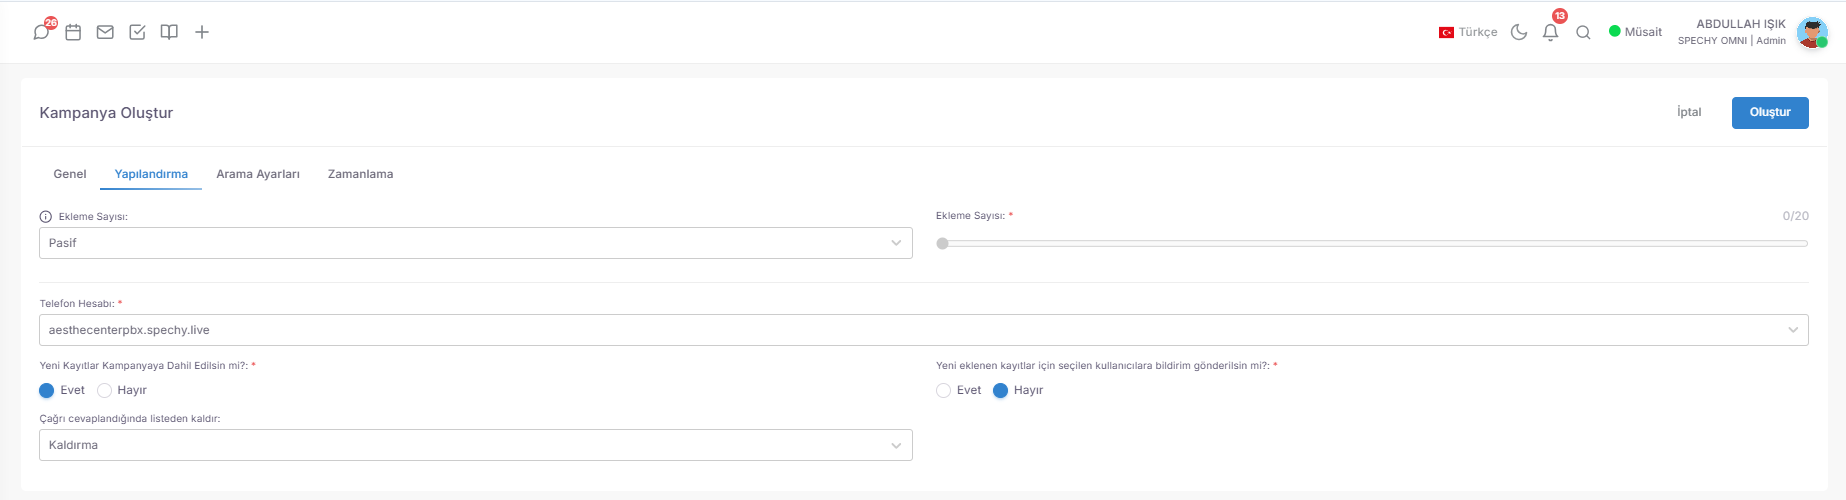Click the chevron of Kaldırma select
Screen dimensions: 1846x500
pos(896,445)
